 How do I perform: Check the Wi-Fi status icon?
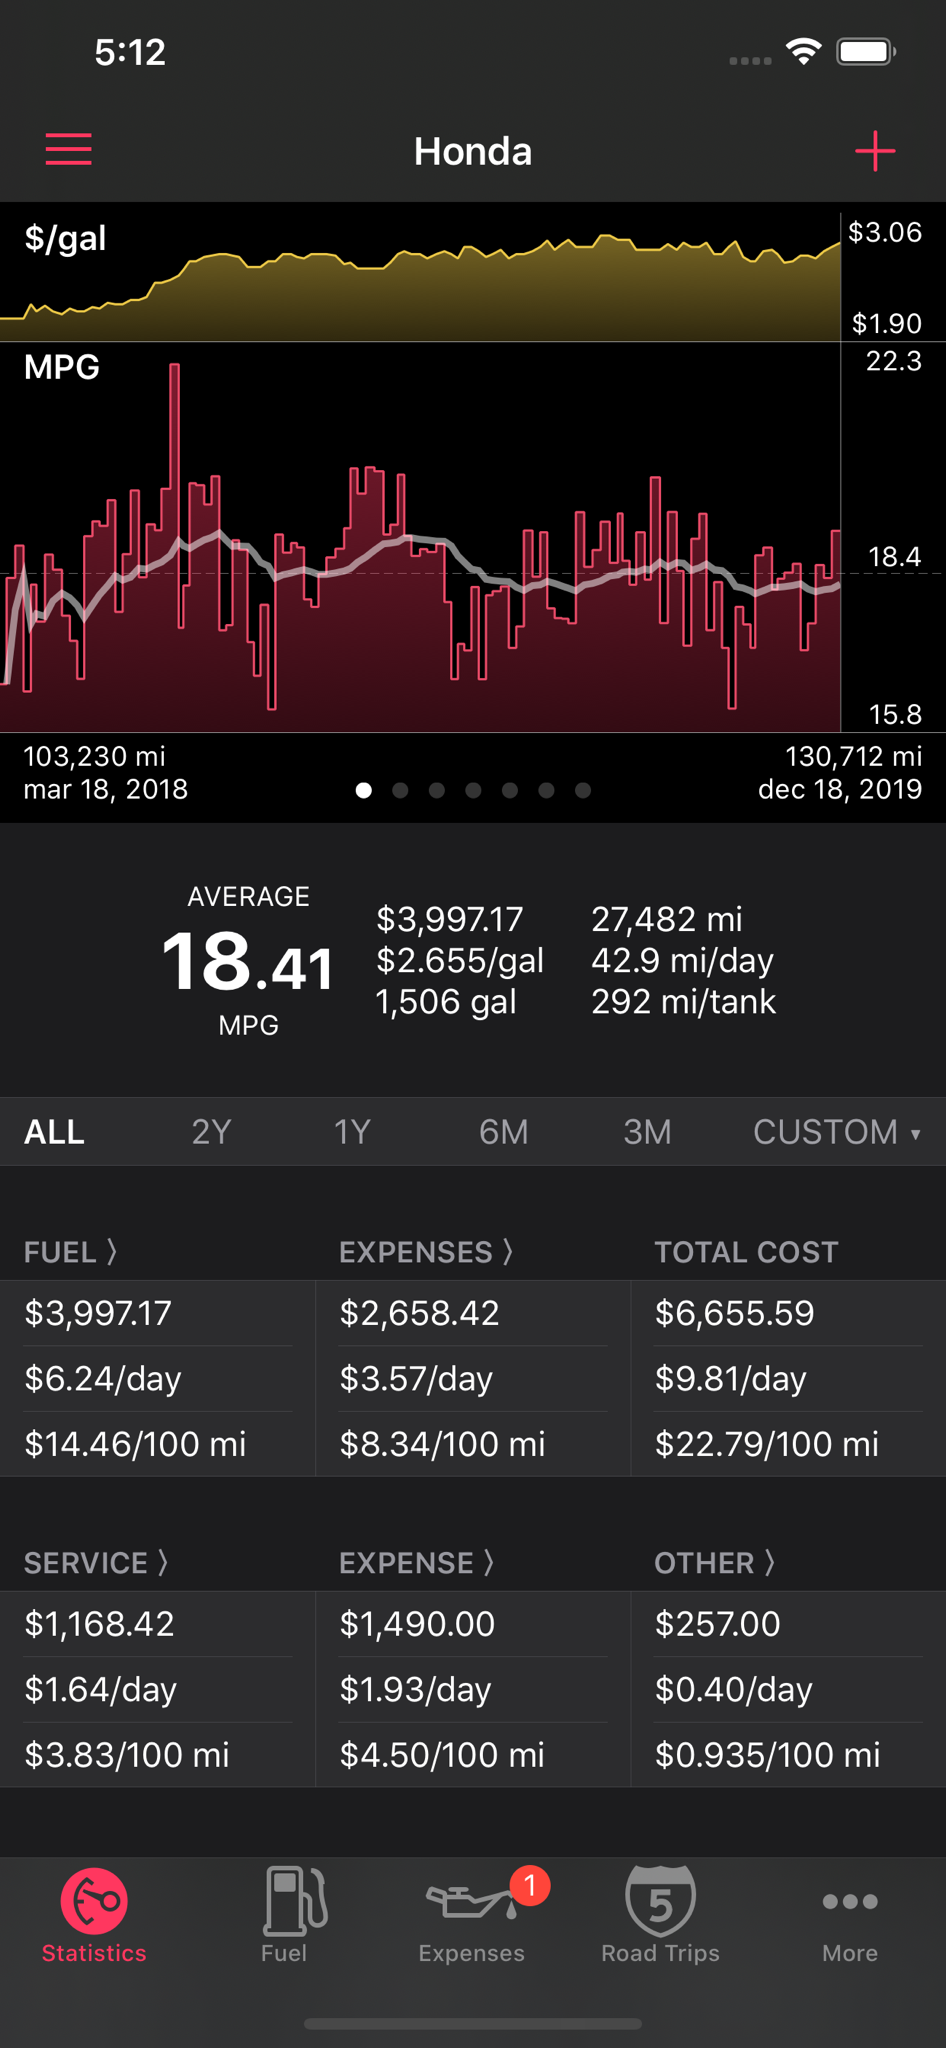click(x=804, y=51)
